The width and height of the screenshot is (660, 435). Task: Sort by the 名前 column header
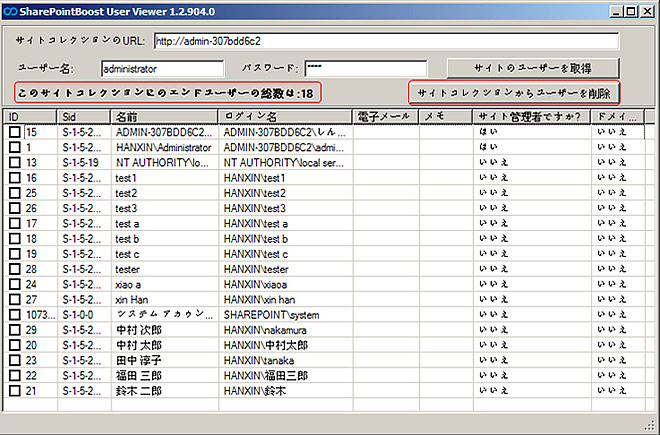[x=165, y=117]
